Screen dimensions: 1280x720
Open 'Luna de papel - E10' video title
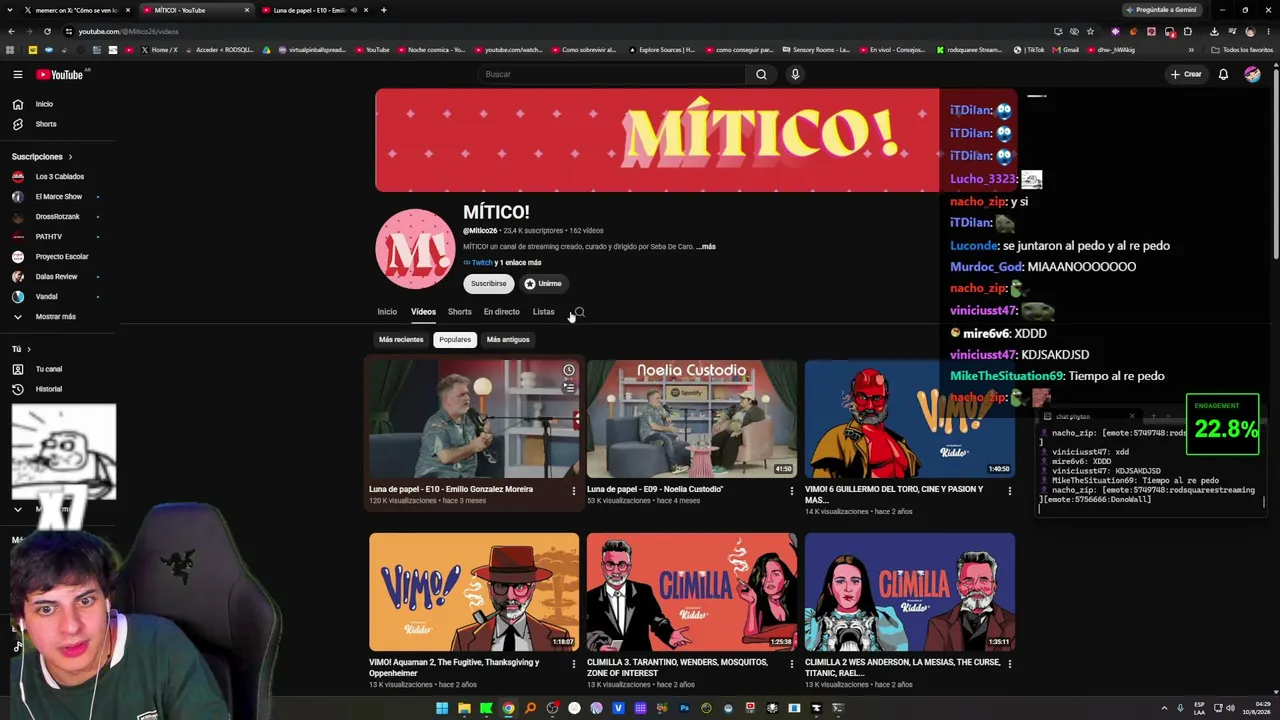451,490
